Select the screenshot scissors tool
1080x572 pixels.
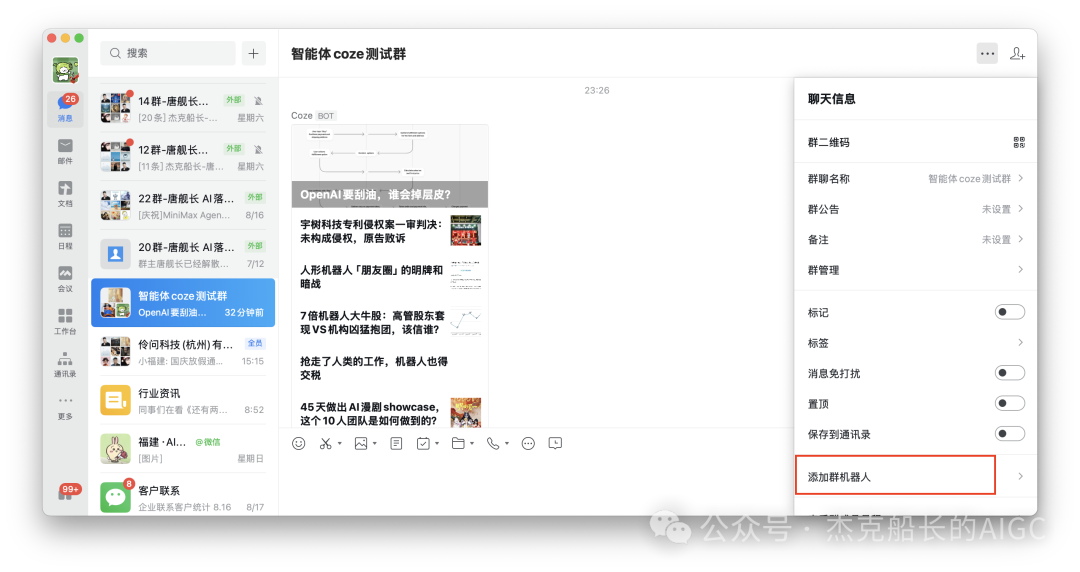(326, 443)
